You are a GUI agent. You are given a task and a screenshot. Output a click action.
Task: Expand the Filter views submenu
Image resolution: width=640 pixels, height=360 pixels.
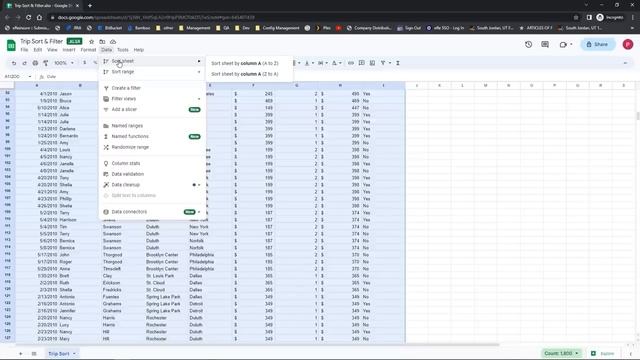tap(199, 99)
